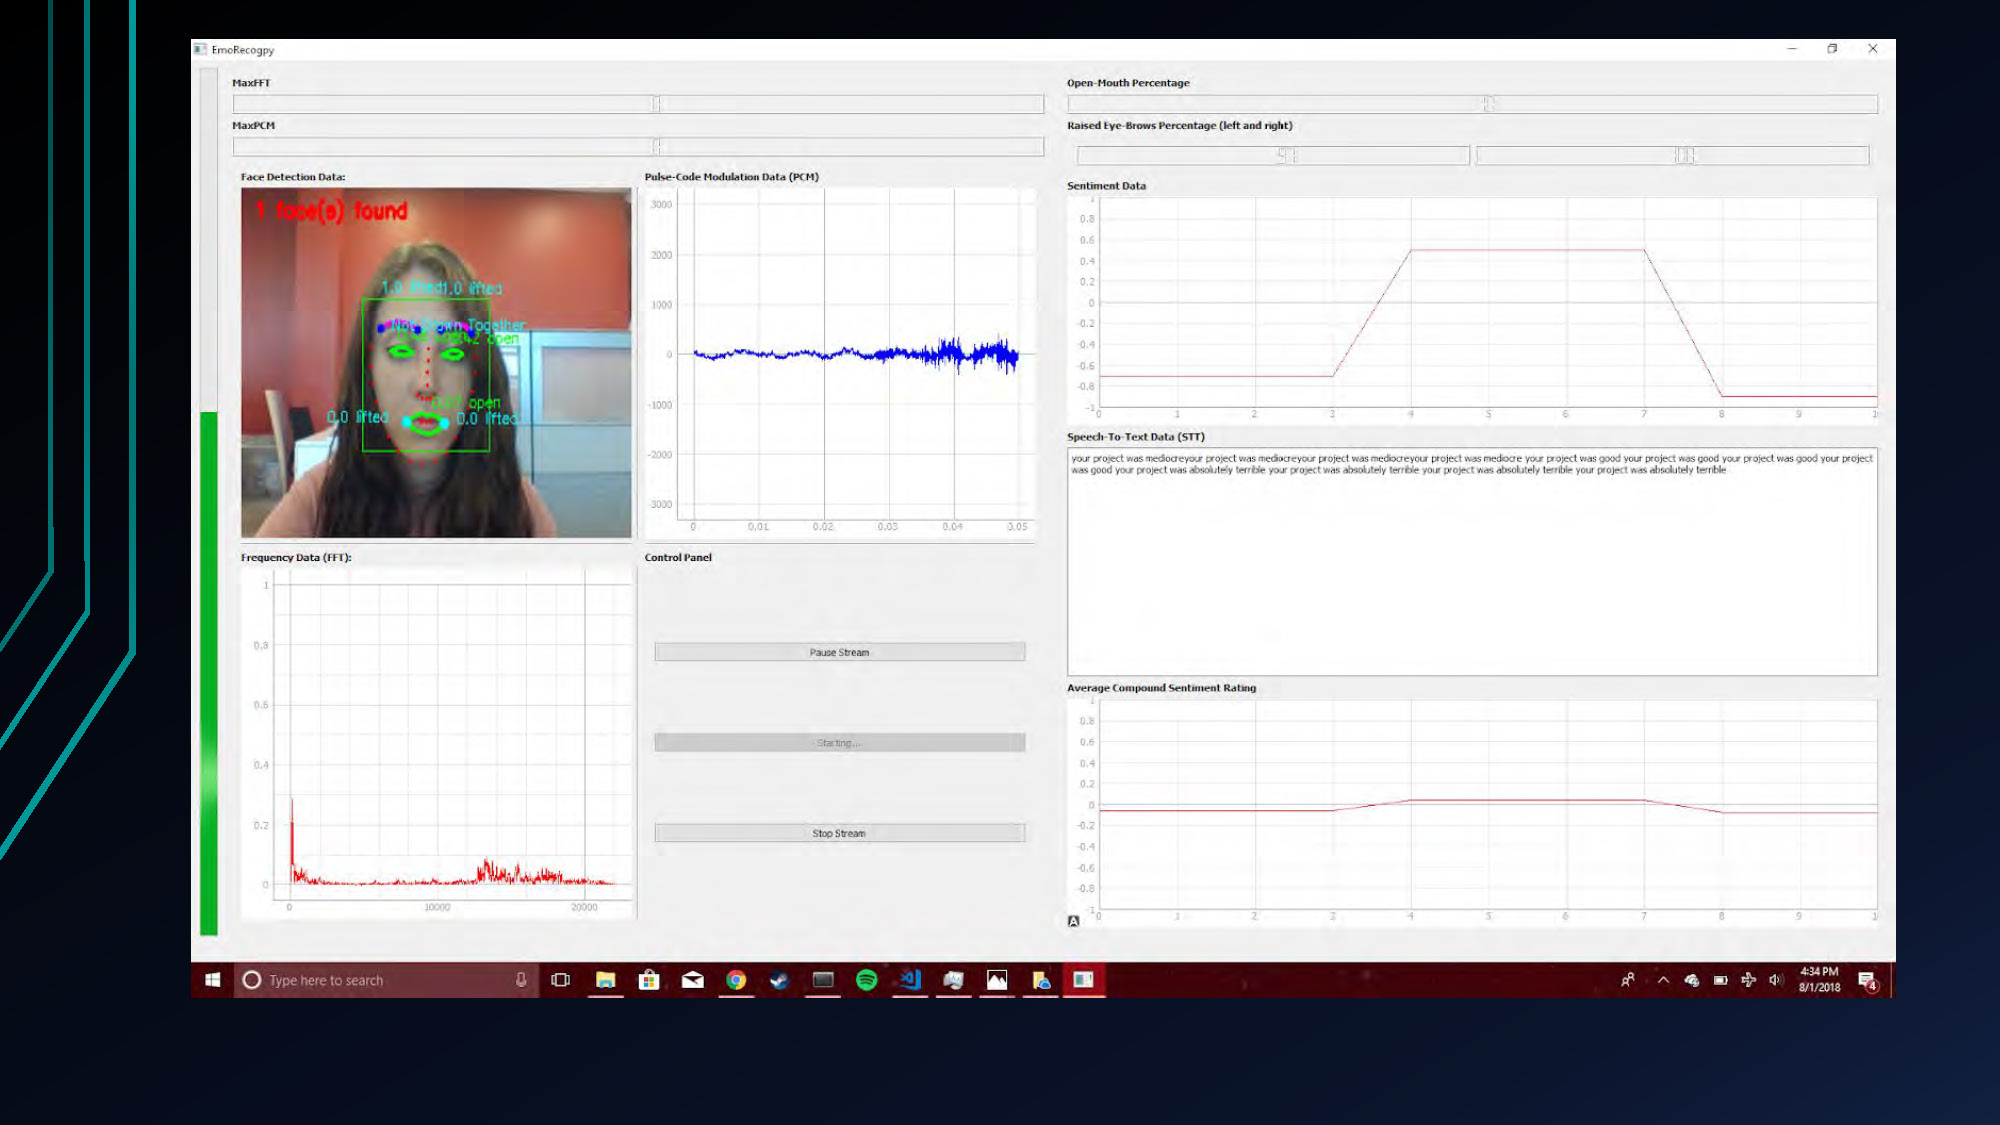Open the Photos app from the taskbar
This screenshot has height=1125, width=2000.
(996, 980)
